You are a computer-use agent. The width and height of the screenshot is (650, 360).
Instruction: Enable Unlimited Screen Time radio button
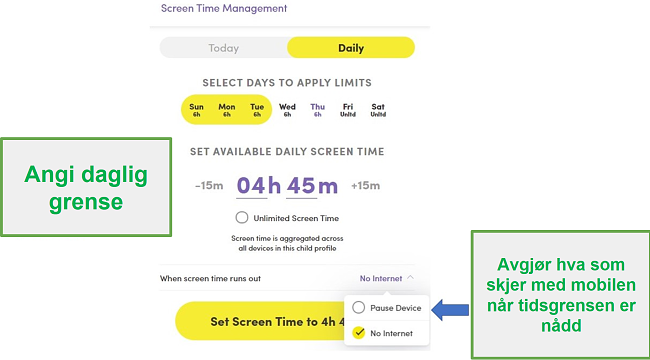click(242, 218)
